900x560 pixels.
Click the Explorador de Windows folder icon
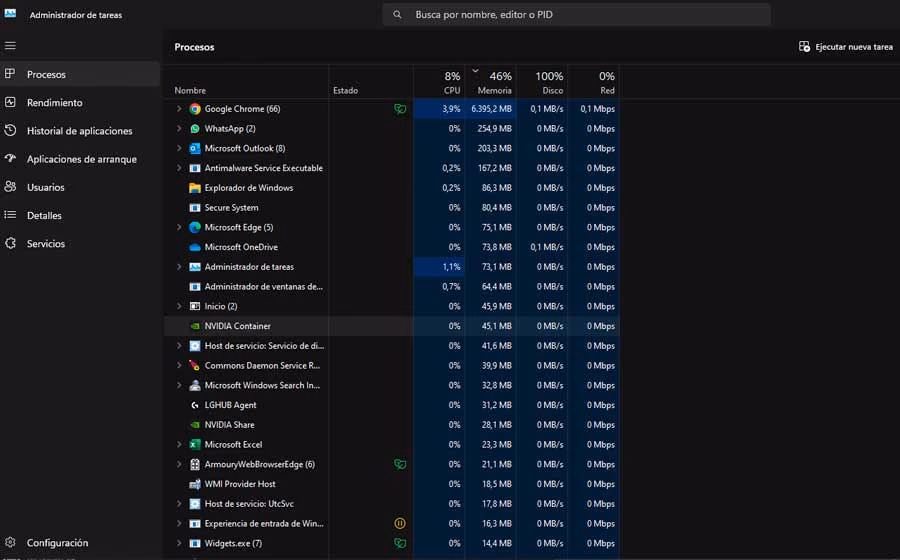tap(195, 188)
